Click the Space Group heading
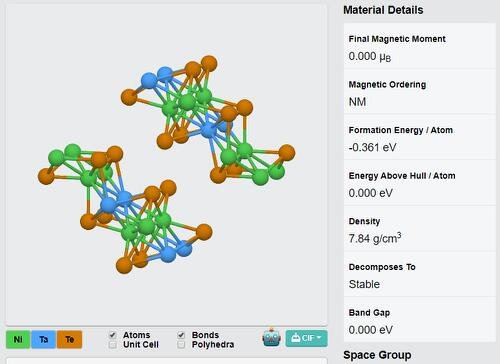The height and width of the screenshot is (364, 500). pos(377,355)
